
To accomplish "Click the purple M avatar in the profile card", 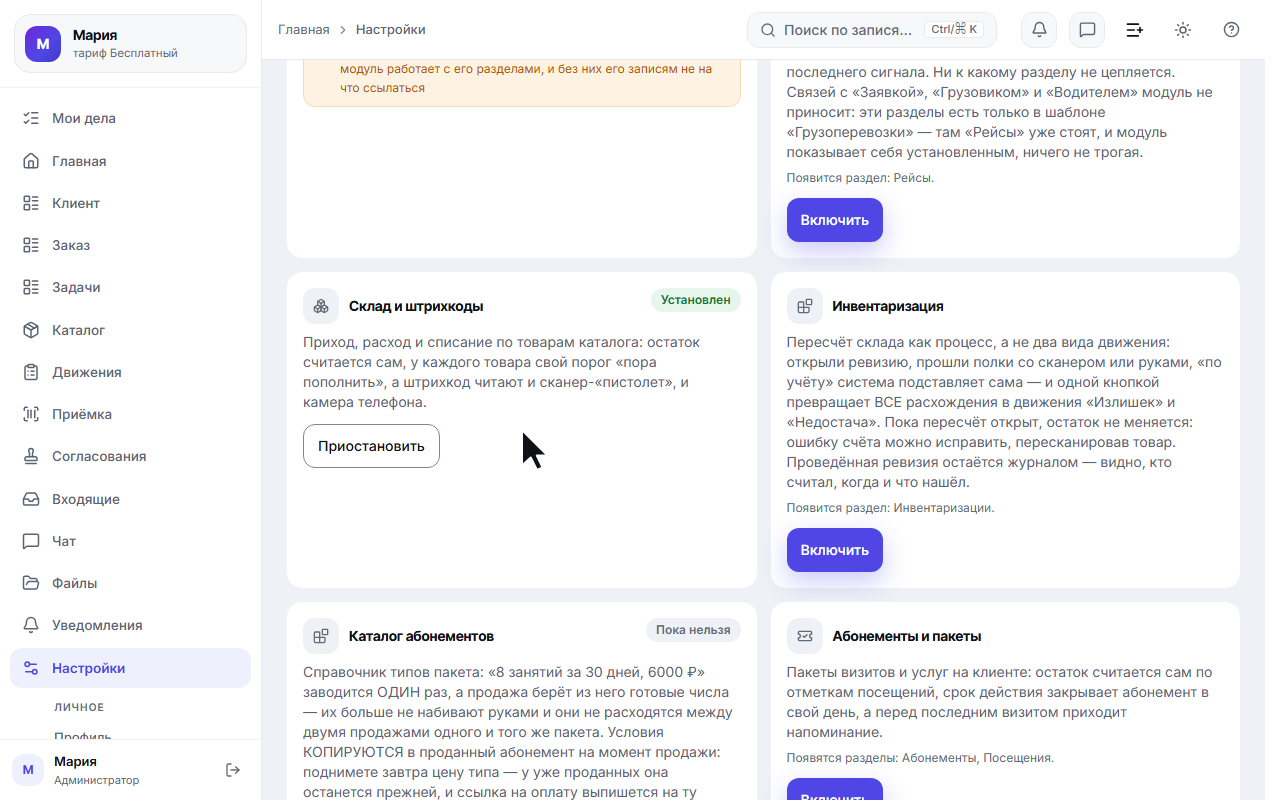I will tap(43, 44).
